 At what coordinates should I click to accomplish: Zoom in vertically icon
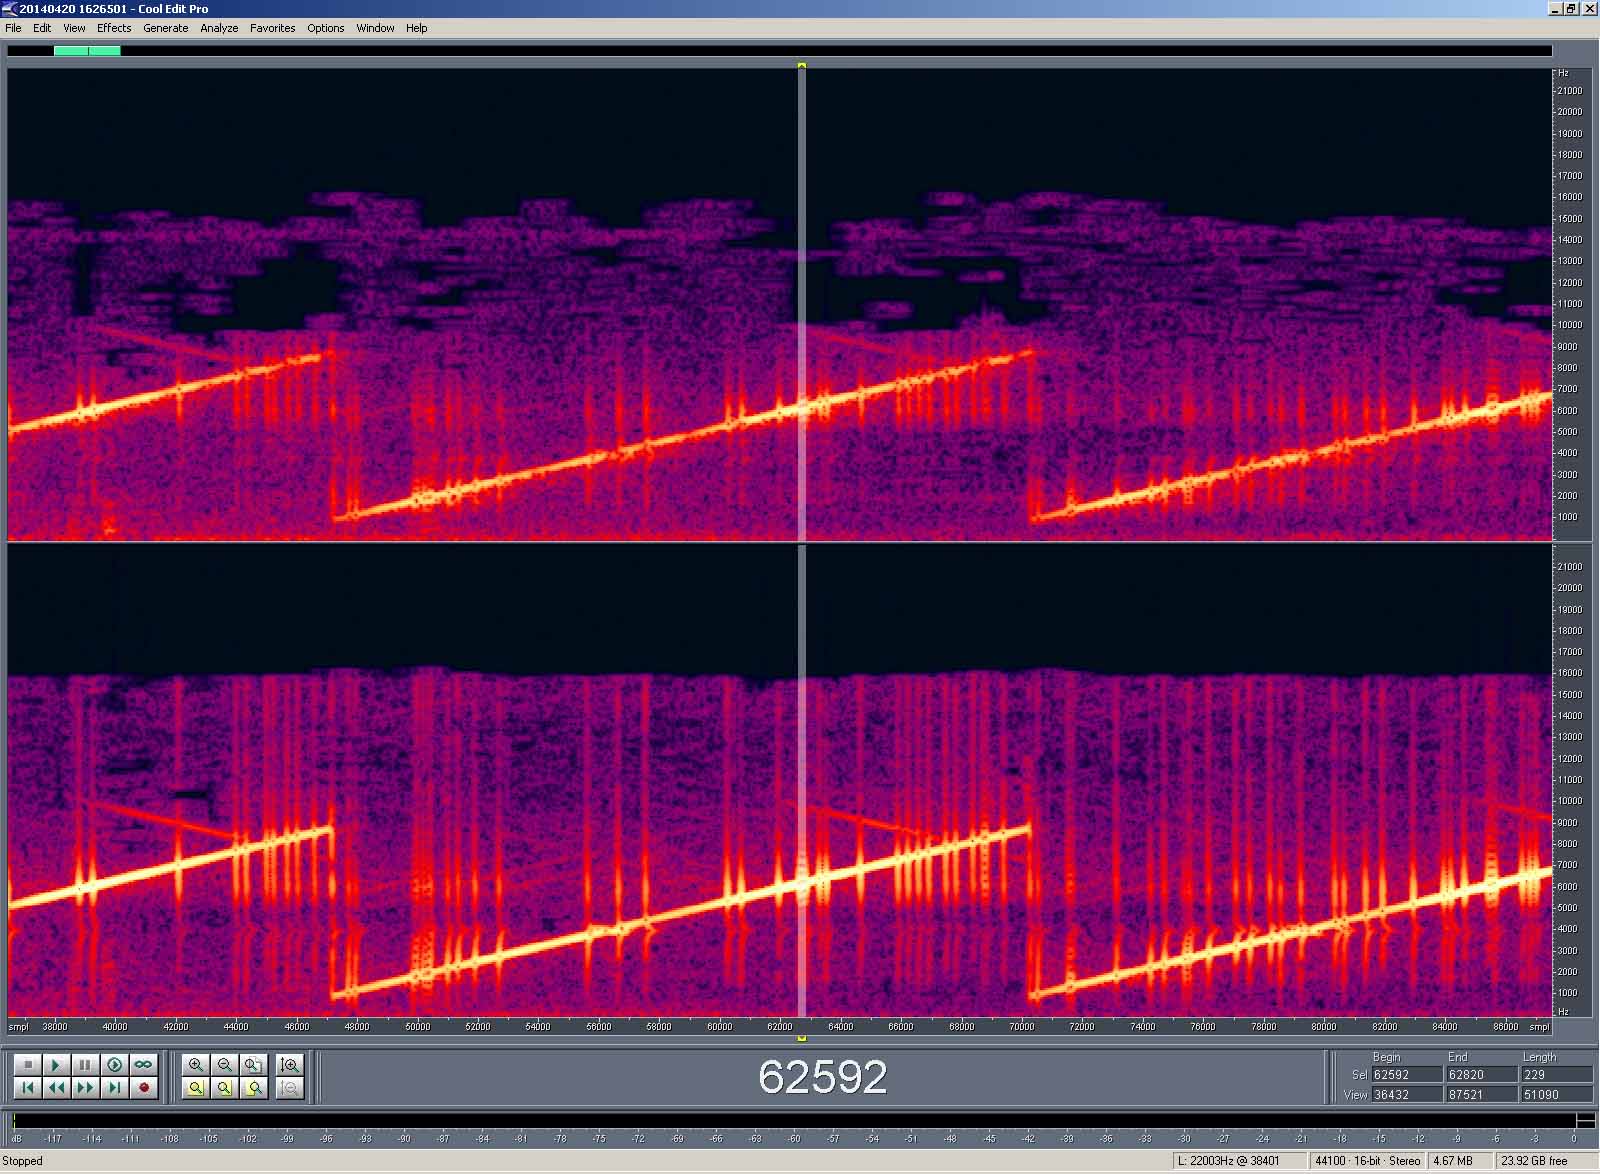[290, 1065]
